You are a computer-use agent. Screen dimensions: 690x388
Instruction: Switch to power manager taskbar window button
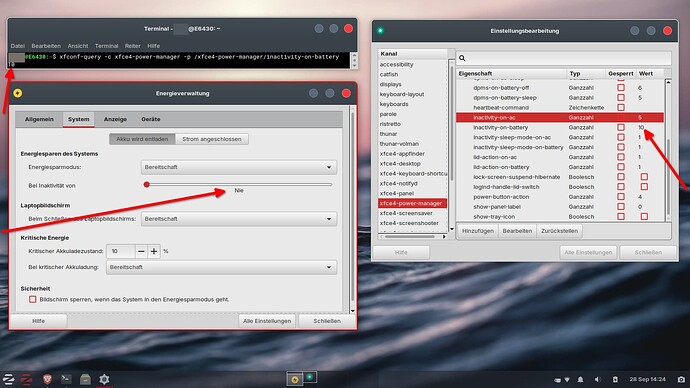pos(294,379)
